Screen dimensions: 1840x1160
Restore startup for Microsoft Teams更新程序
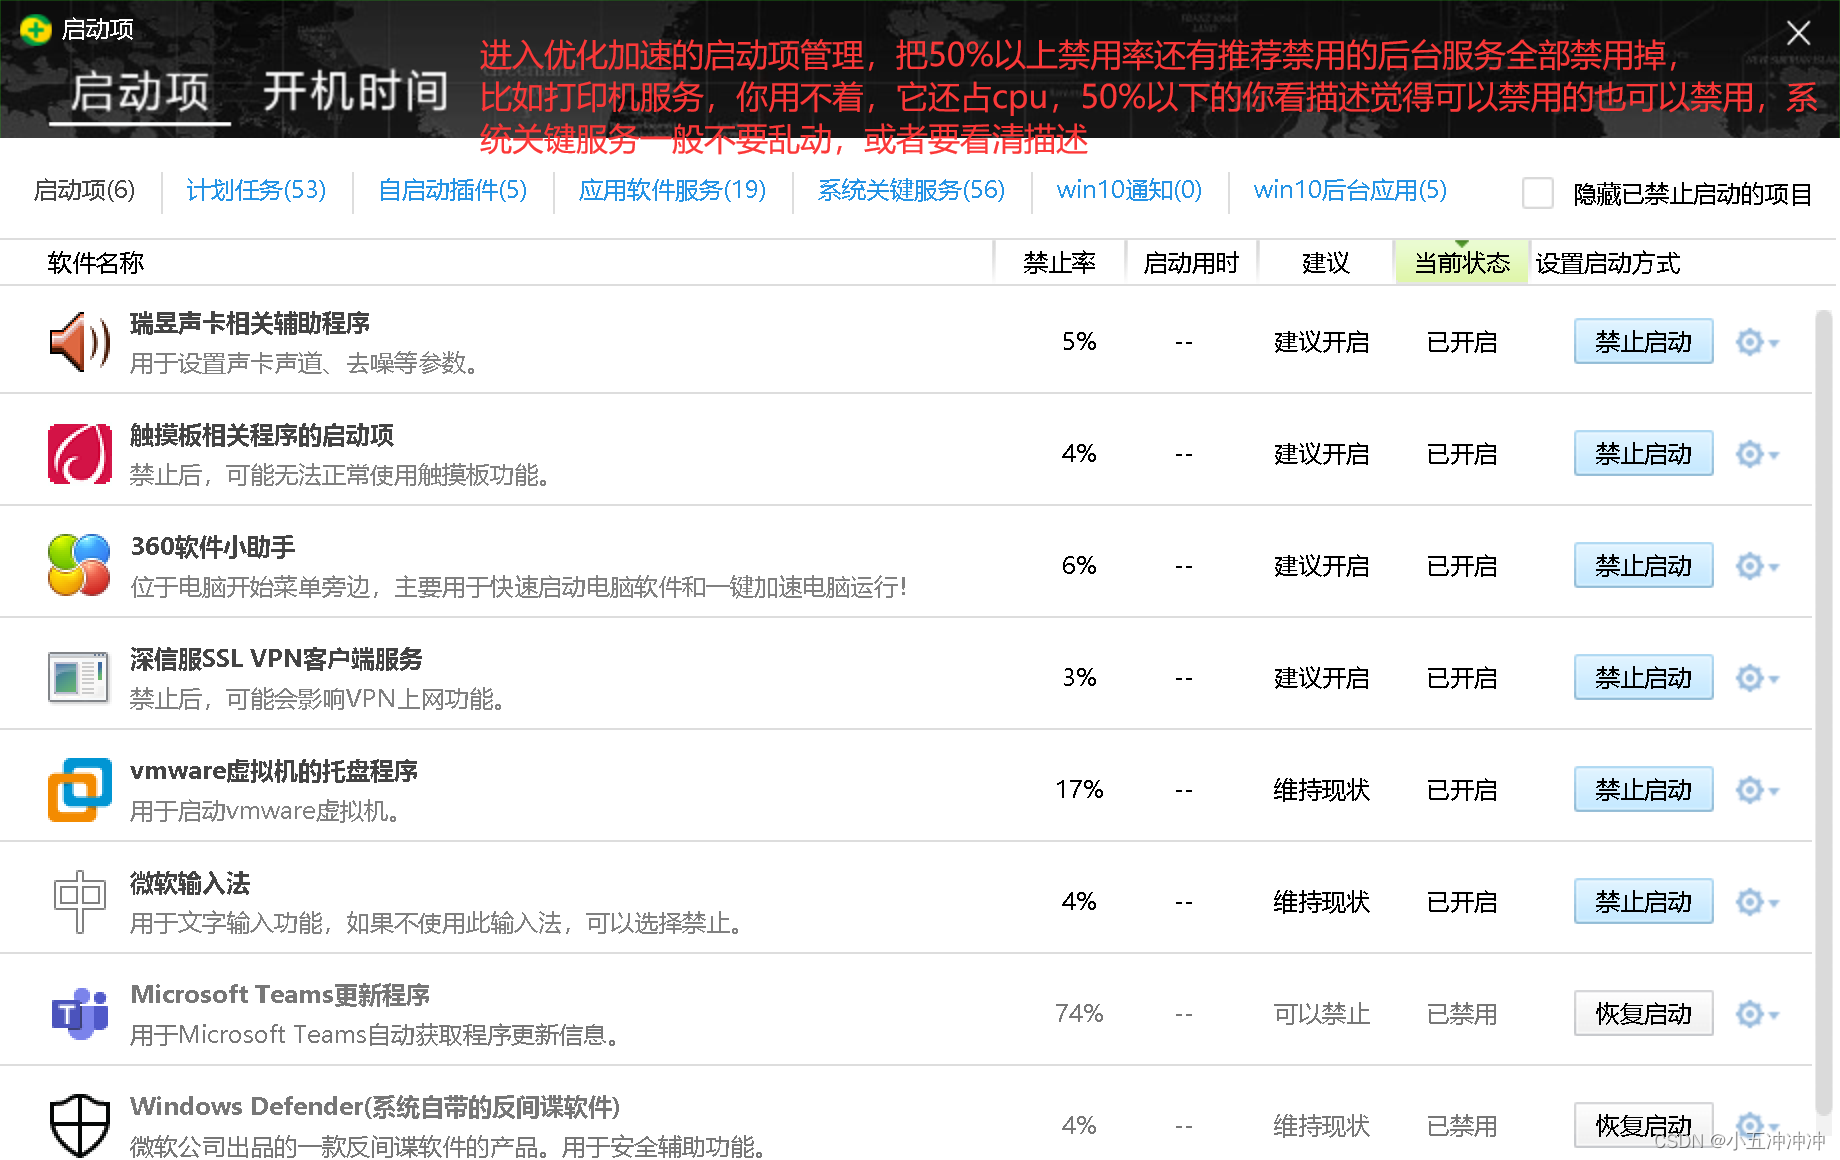(x=1643, y=1014)
